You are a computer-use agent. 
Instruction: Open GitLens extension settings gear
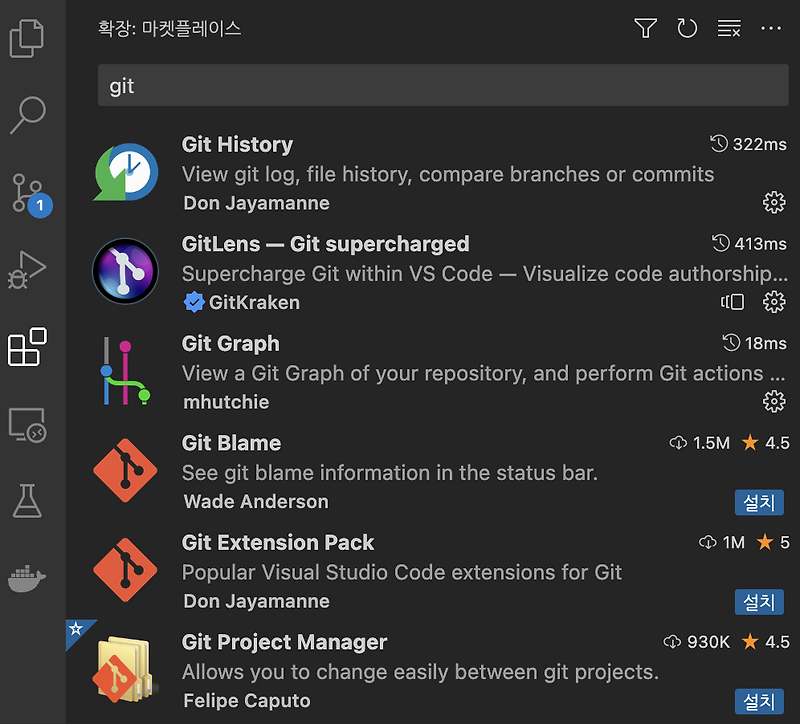(x=774, y=301)
